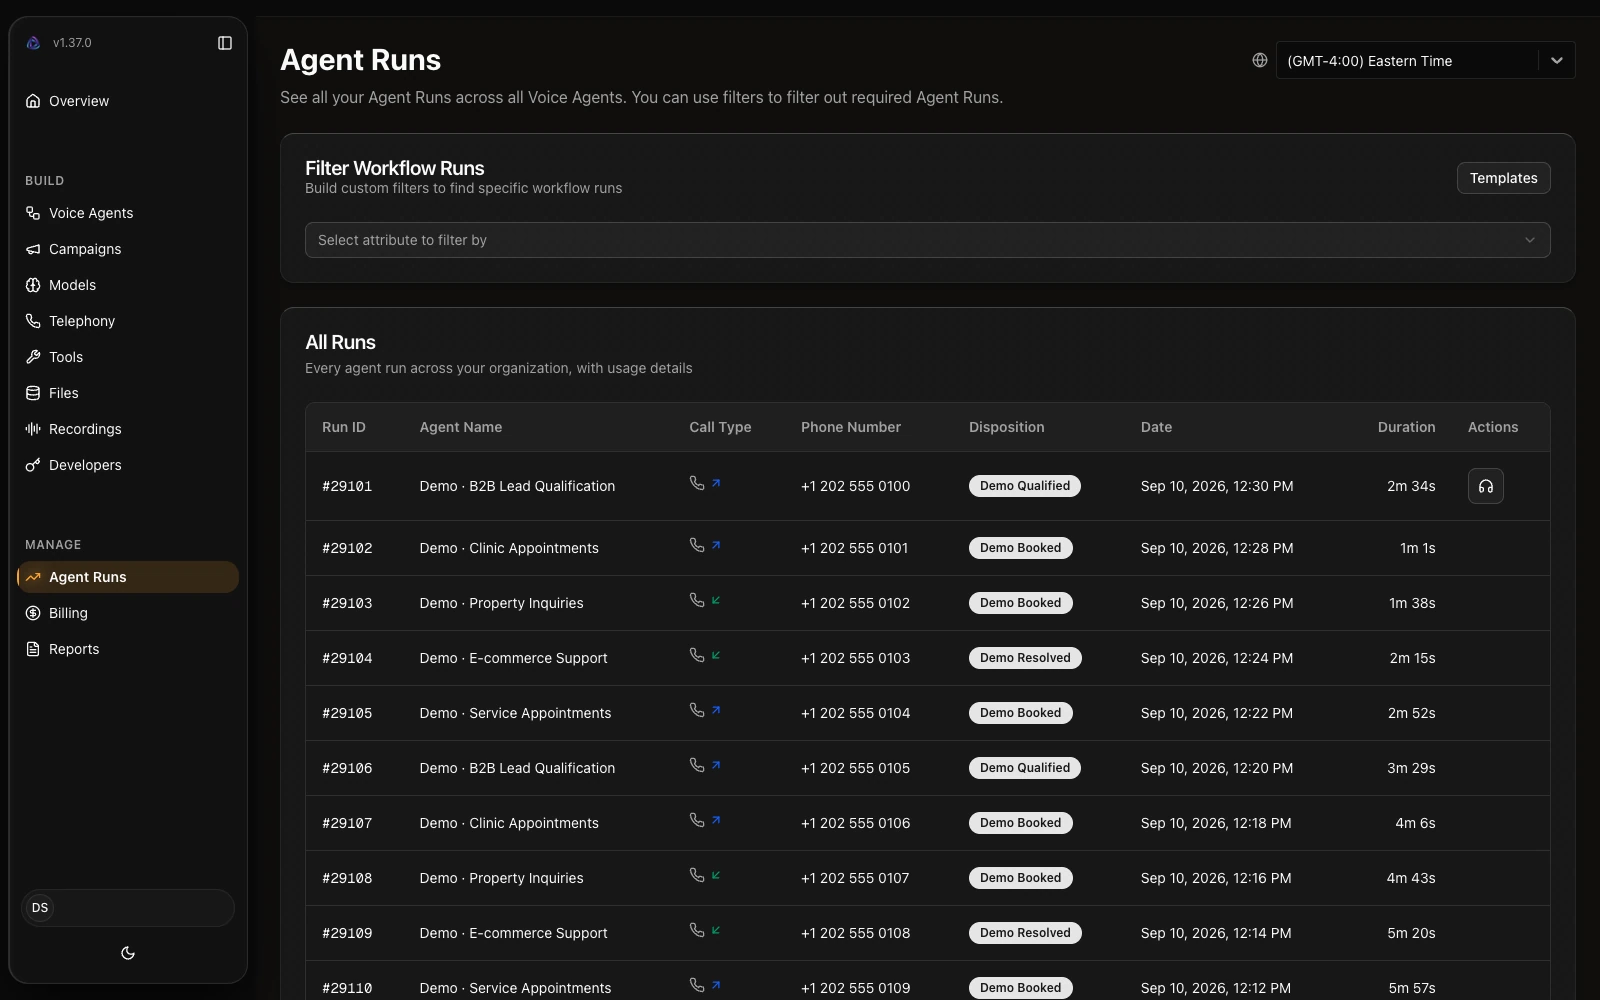The image size is (1600, 1000).
Task: Click the Reports document icon
Action: point(33,649)
